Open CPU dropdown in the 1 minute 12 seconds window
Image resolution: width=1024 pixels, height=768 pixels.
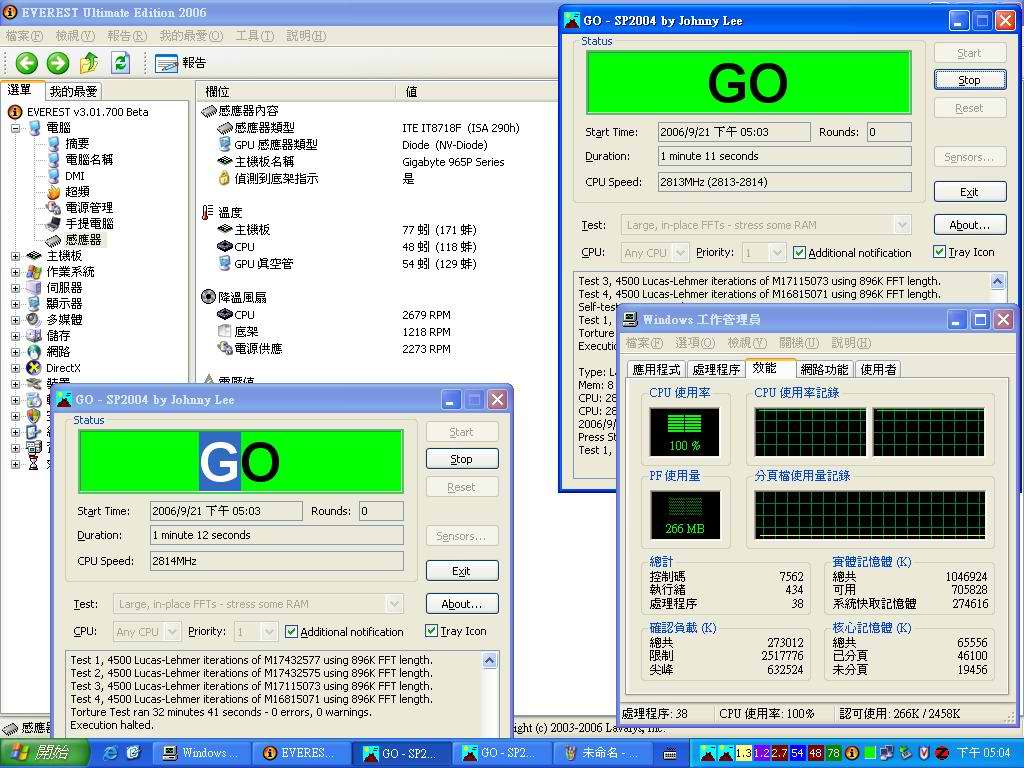tap(172, 632)
